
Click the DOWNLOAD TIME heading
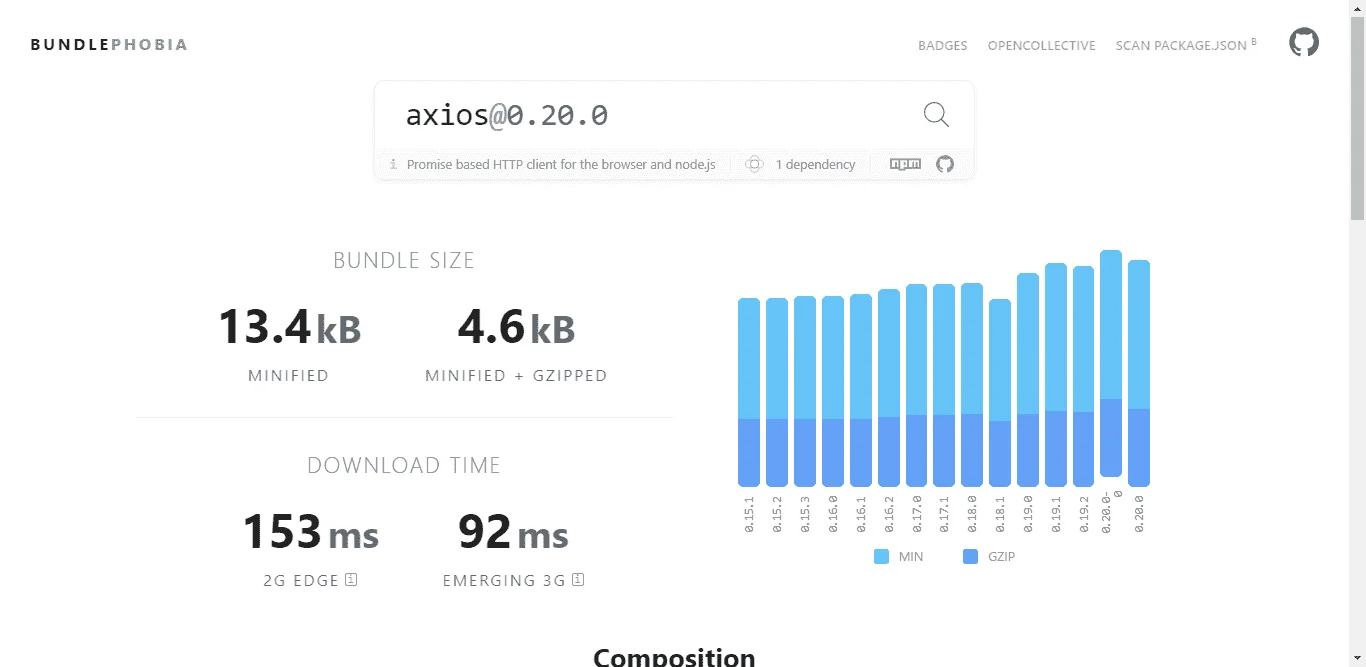(x=404, y=465)
